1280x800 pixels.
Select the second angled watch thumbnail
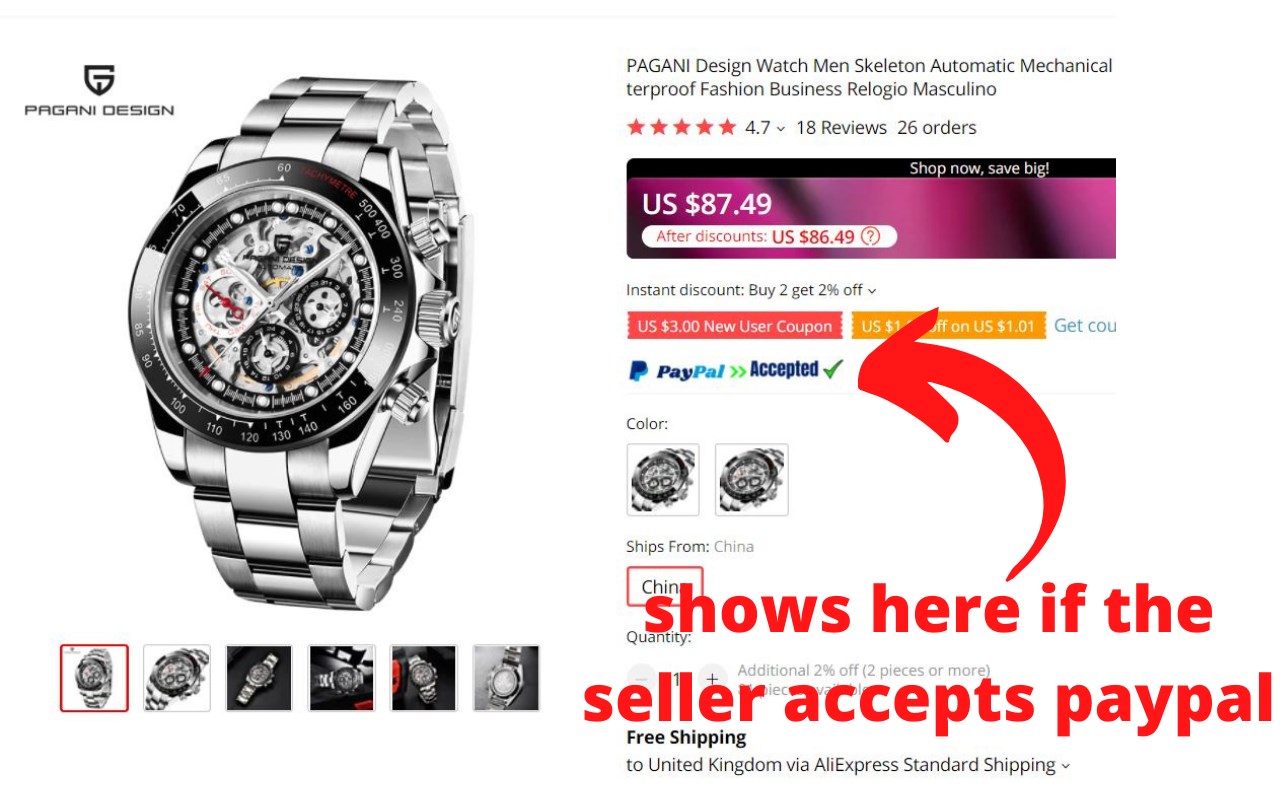[177, 678]
